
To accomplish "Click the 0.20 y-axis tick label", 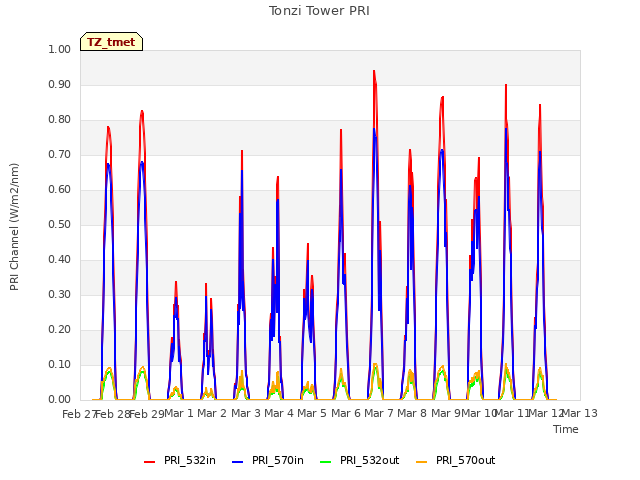I will pos(60,330).
